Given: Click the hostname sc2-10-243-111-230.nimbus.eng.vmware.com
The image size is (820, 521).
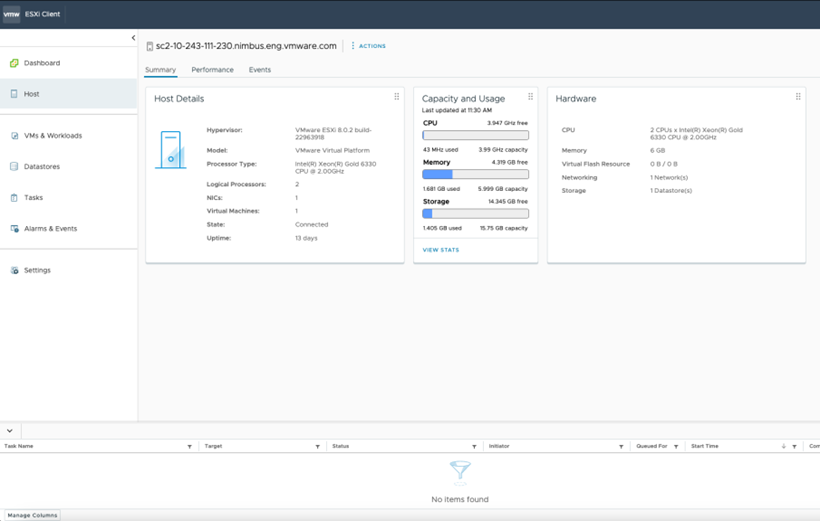Looking at the screenshot, I should [246, 46].
